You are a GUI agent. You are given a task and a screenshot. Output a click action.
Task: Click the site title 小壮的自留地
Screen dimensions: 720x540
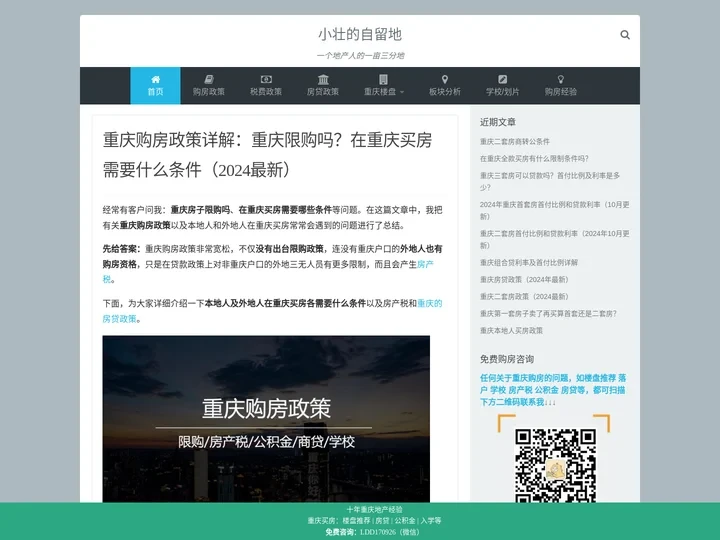tap(360, 34)
